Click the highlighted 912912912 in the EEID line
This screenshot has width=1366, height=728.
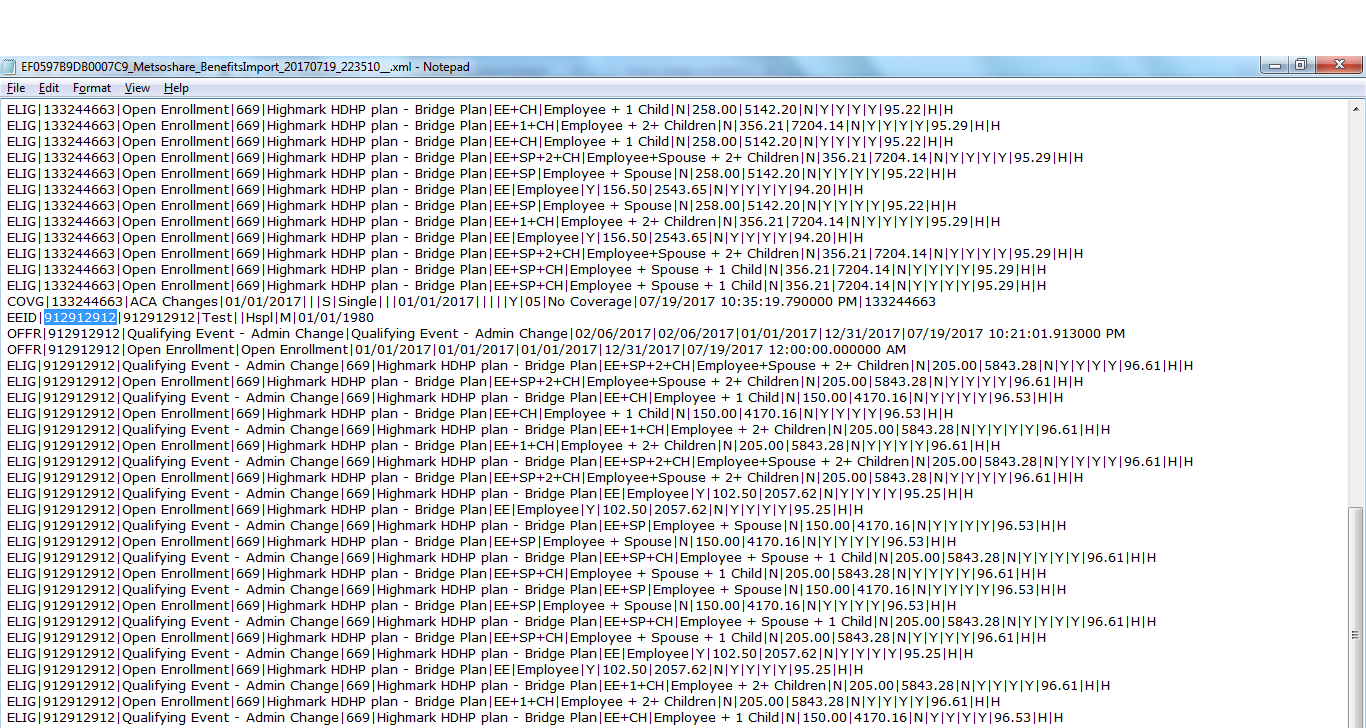[x=80, y=318]
